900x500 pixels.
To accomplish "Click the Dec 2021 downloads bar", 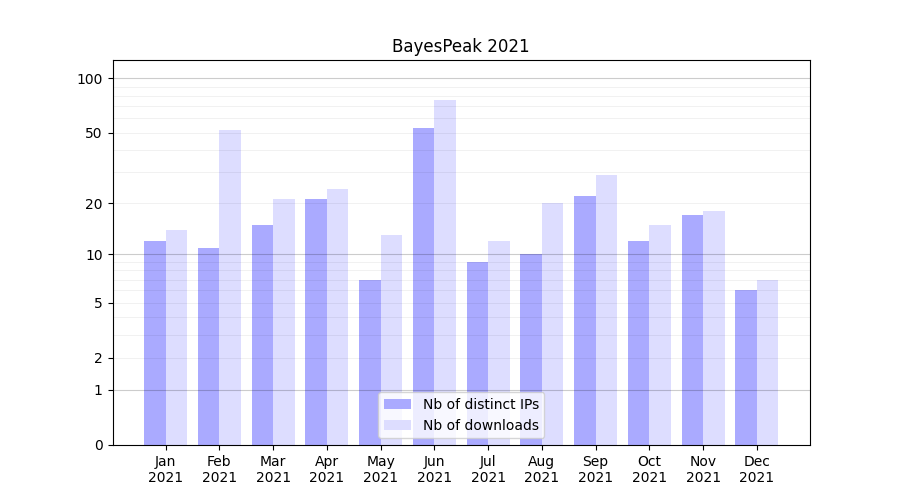I will (767, 362).
